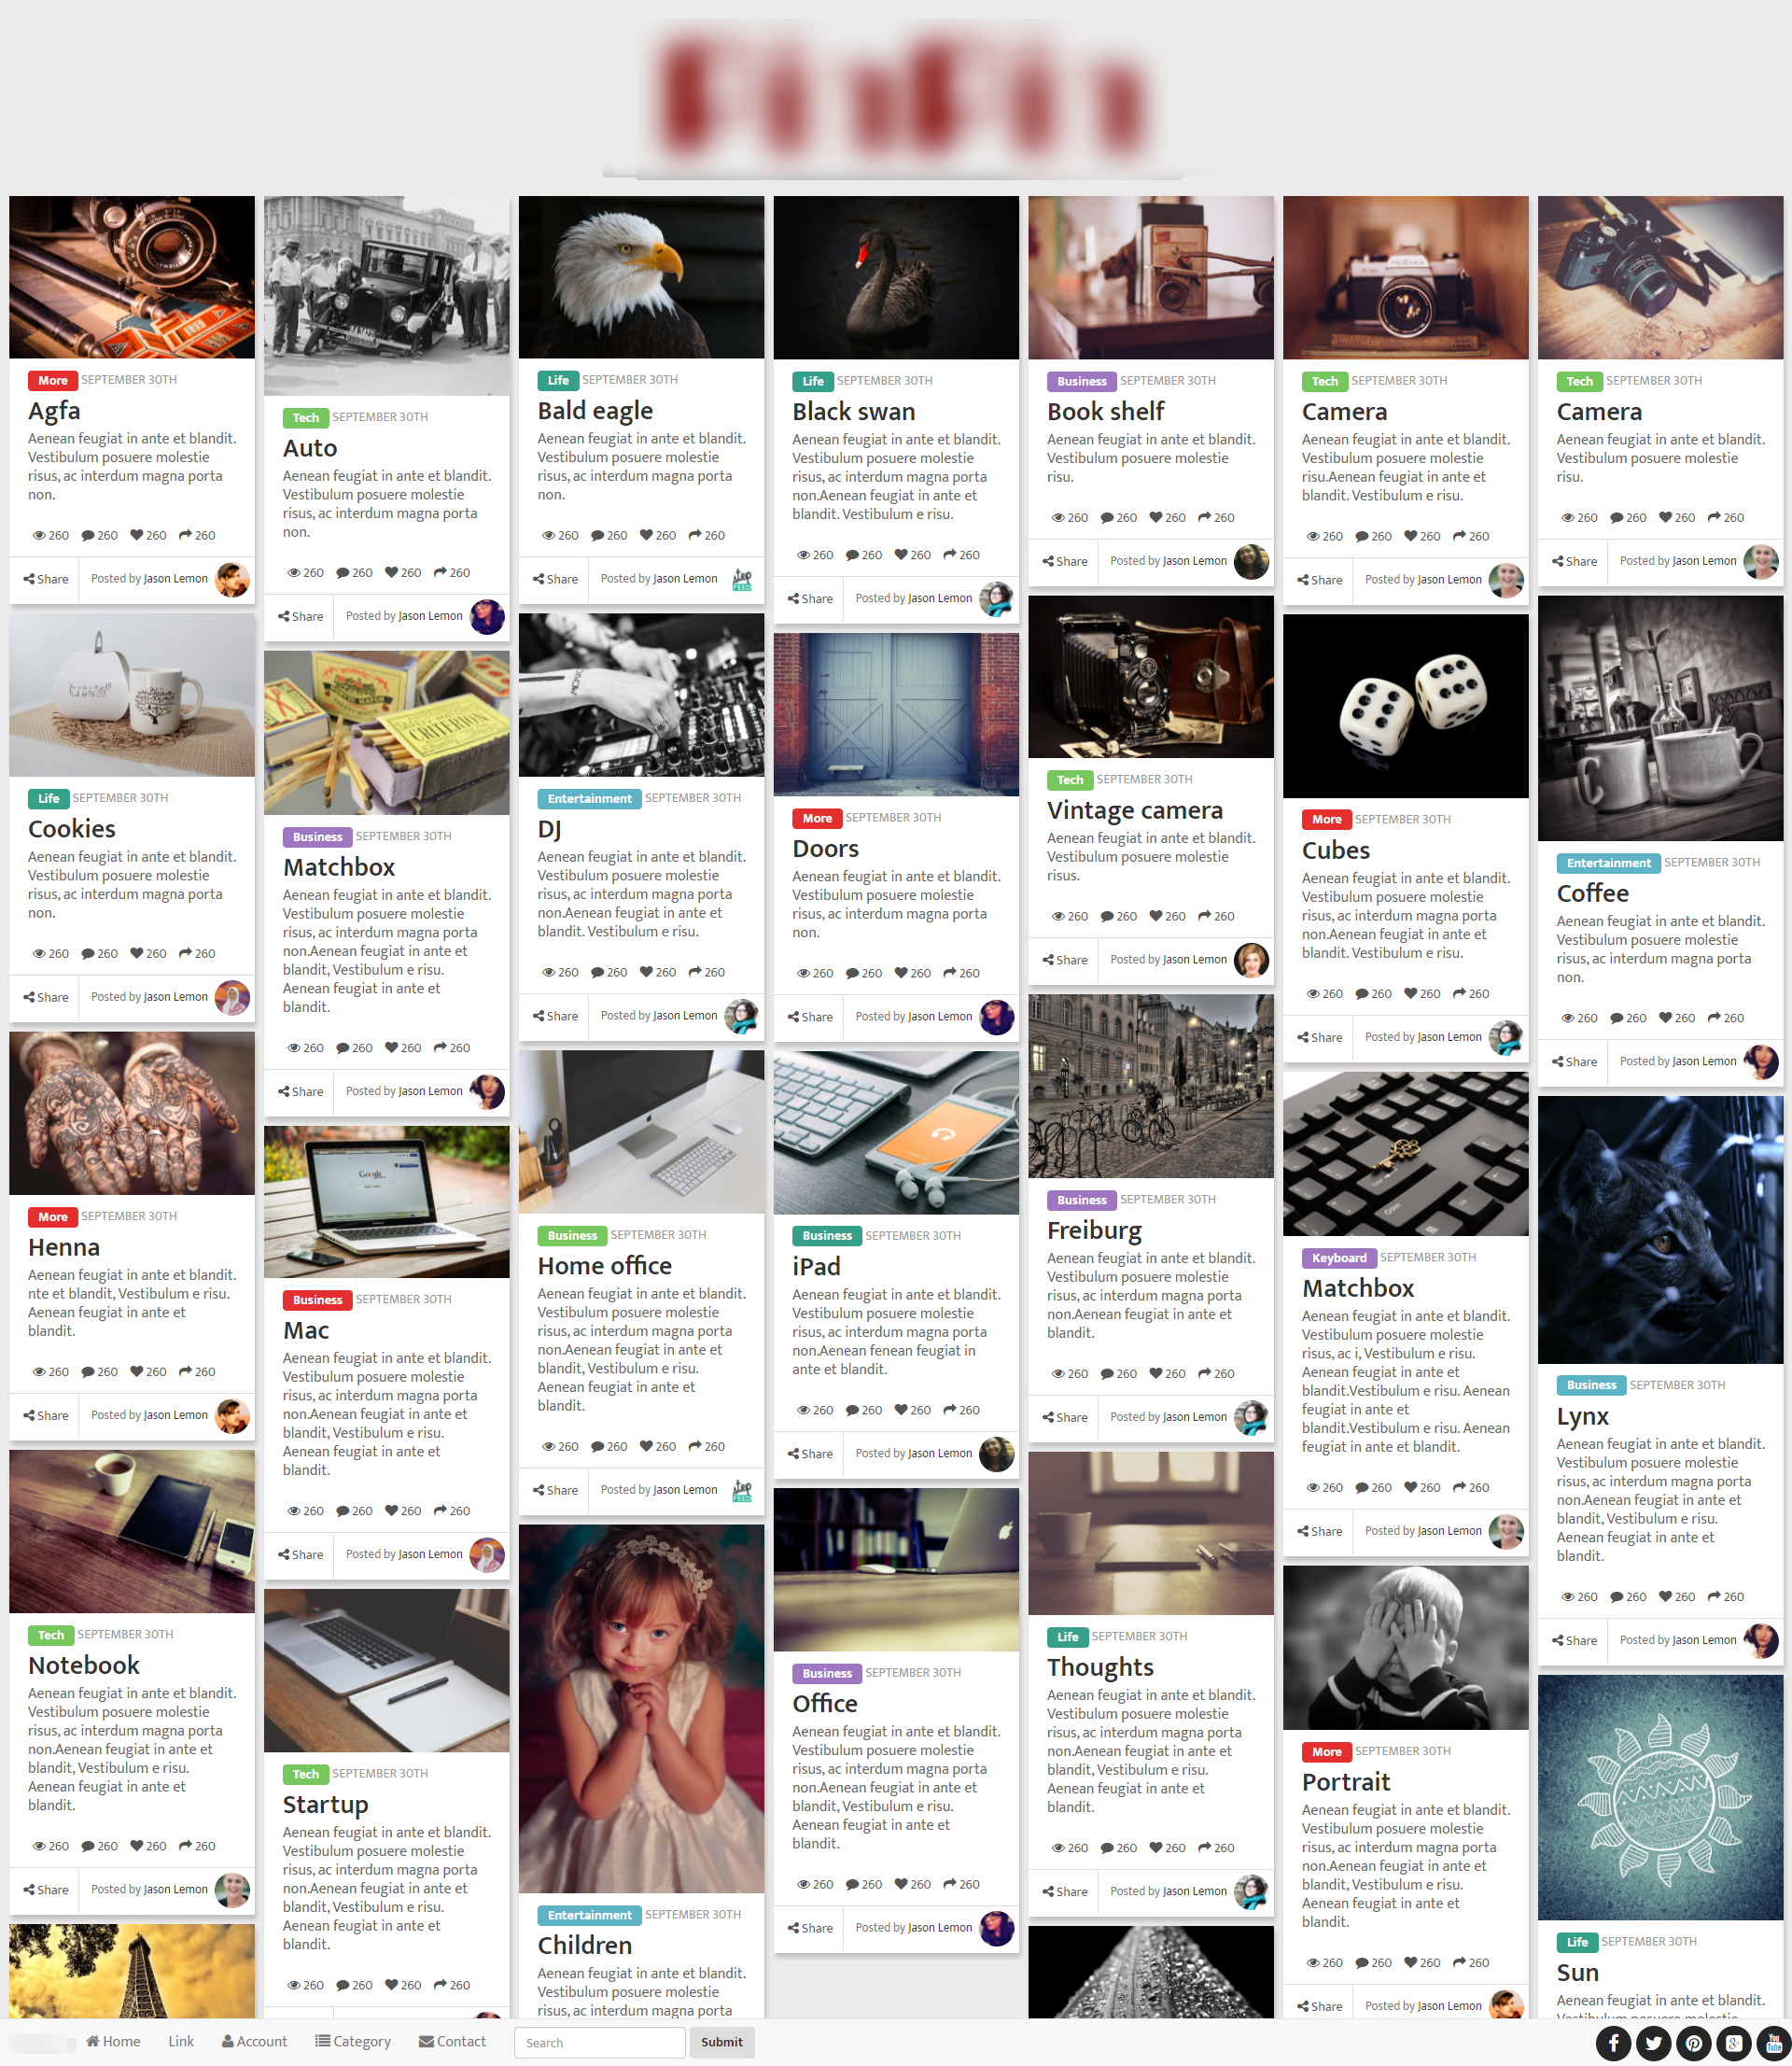1792x2066 pixels.
Task: Click the forward arrow icon on Black swan card
Action: (949, 554)
